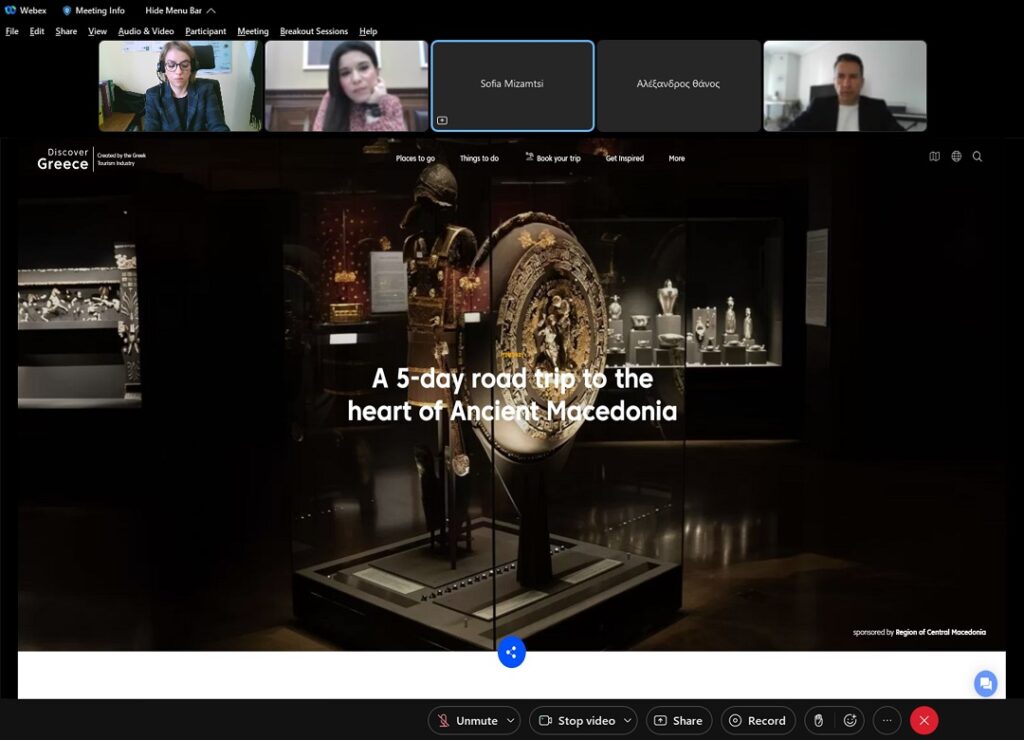Expand the audio options arrow beside Unmute
The width and height of the screenshot is (1024, 740).
click(x=511, y=720)
